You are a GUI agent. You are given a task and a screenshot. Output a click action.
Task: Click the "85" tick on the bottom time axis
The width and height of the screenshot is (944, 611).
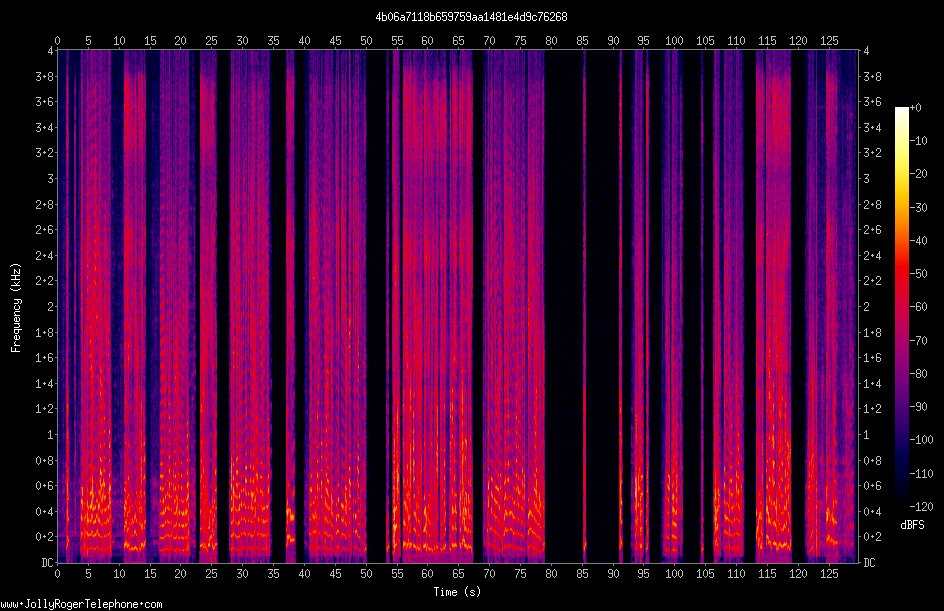[x=582, y=574]
